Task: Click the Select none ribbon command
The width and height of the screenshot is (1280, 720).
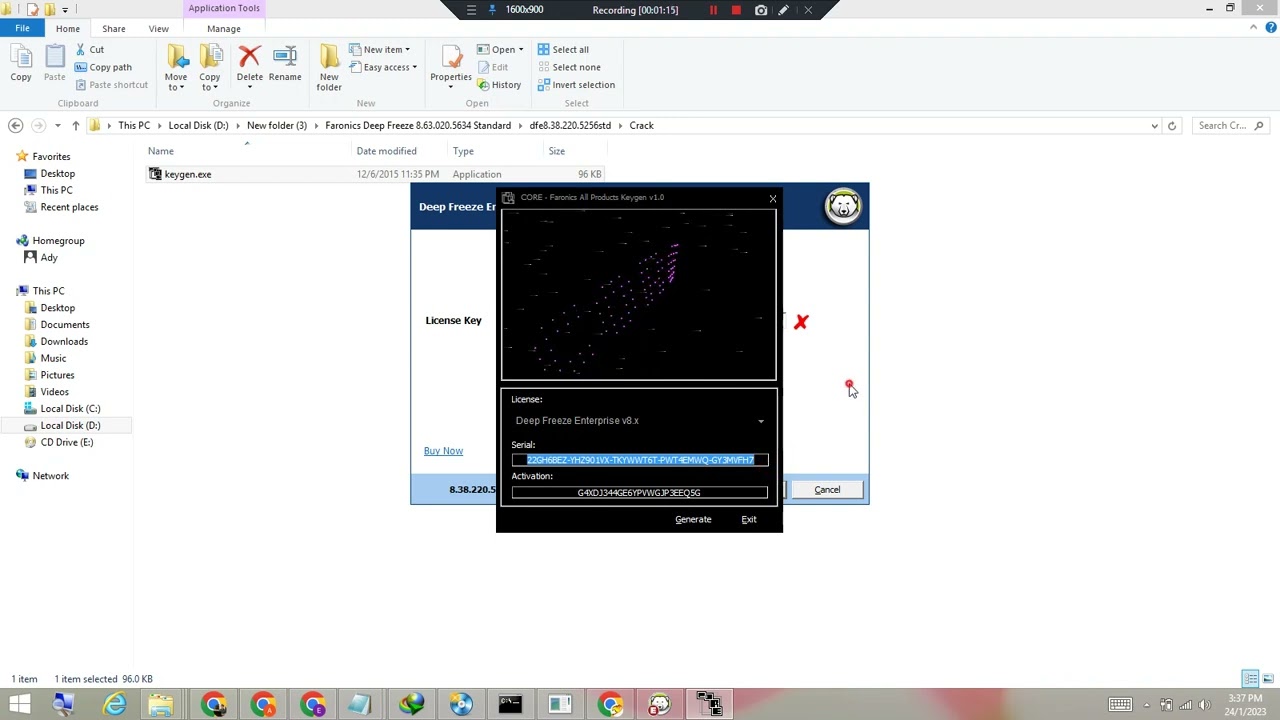Action: coord(568,67)
